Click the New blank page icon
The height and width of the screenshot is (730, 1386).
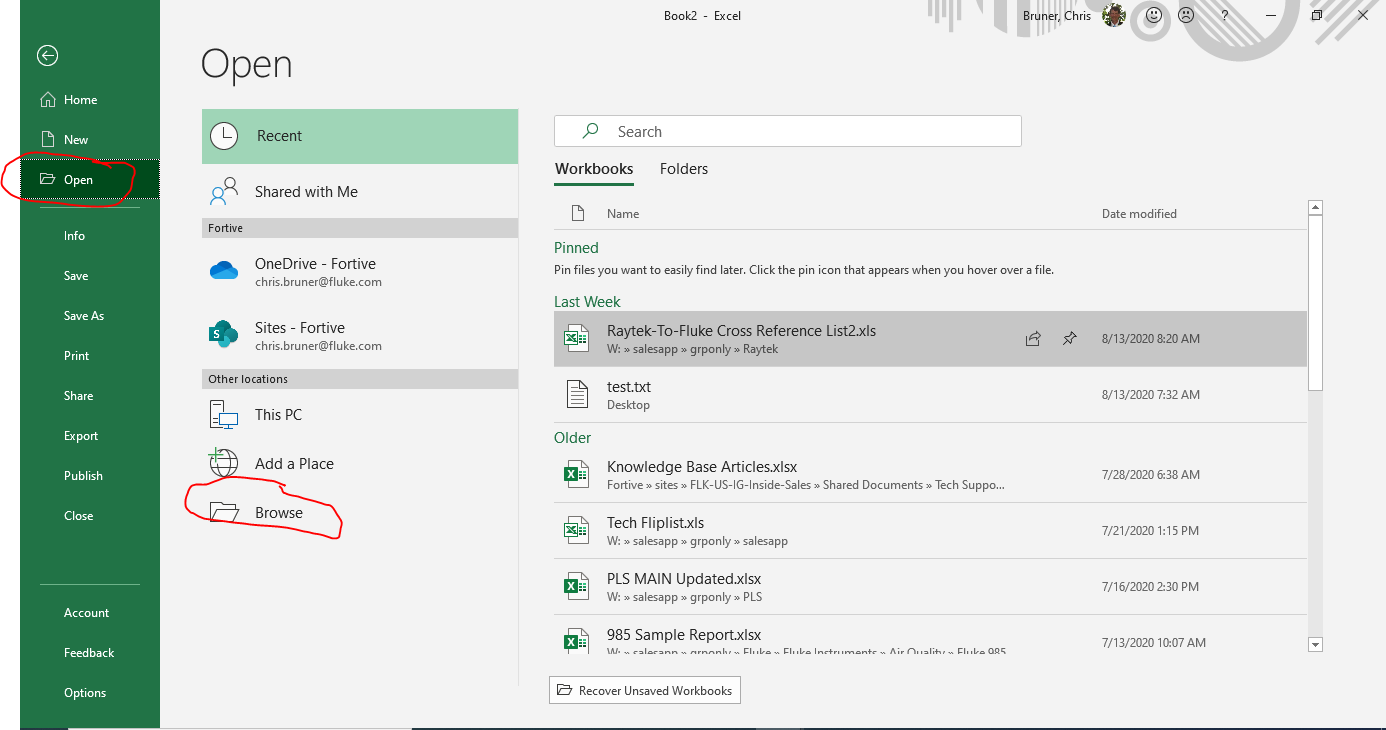pos(46,140)
